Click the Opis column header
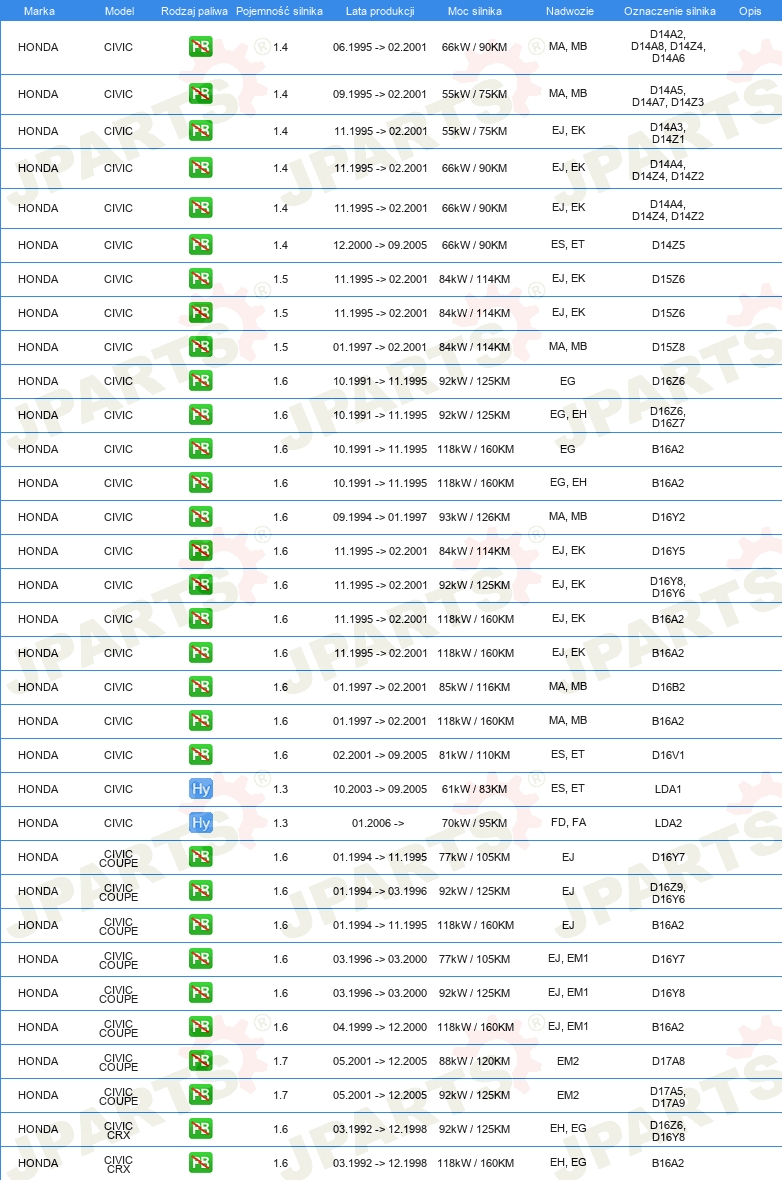Screen dimensions: 782x1180 coord(750,11)
